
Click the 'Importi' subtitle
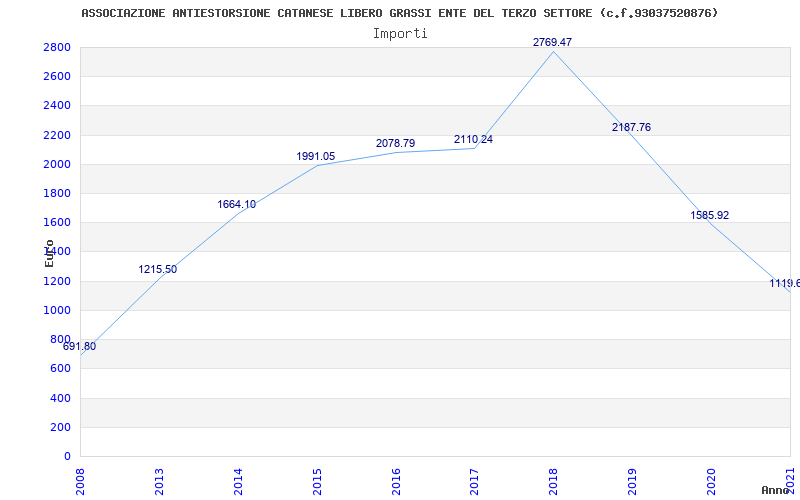point(400,34)
